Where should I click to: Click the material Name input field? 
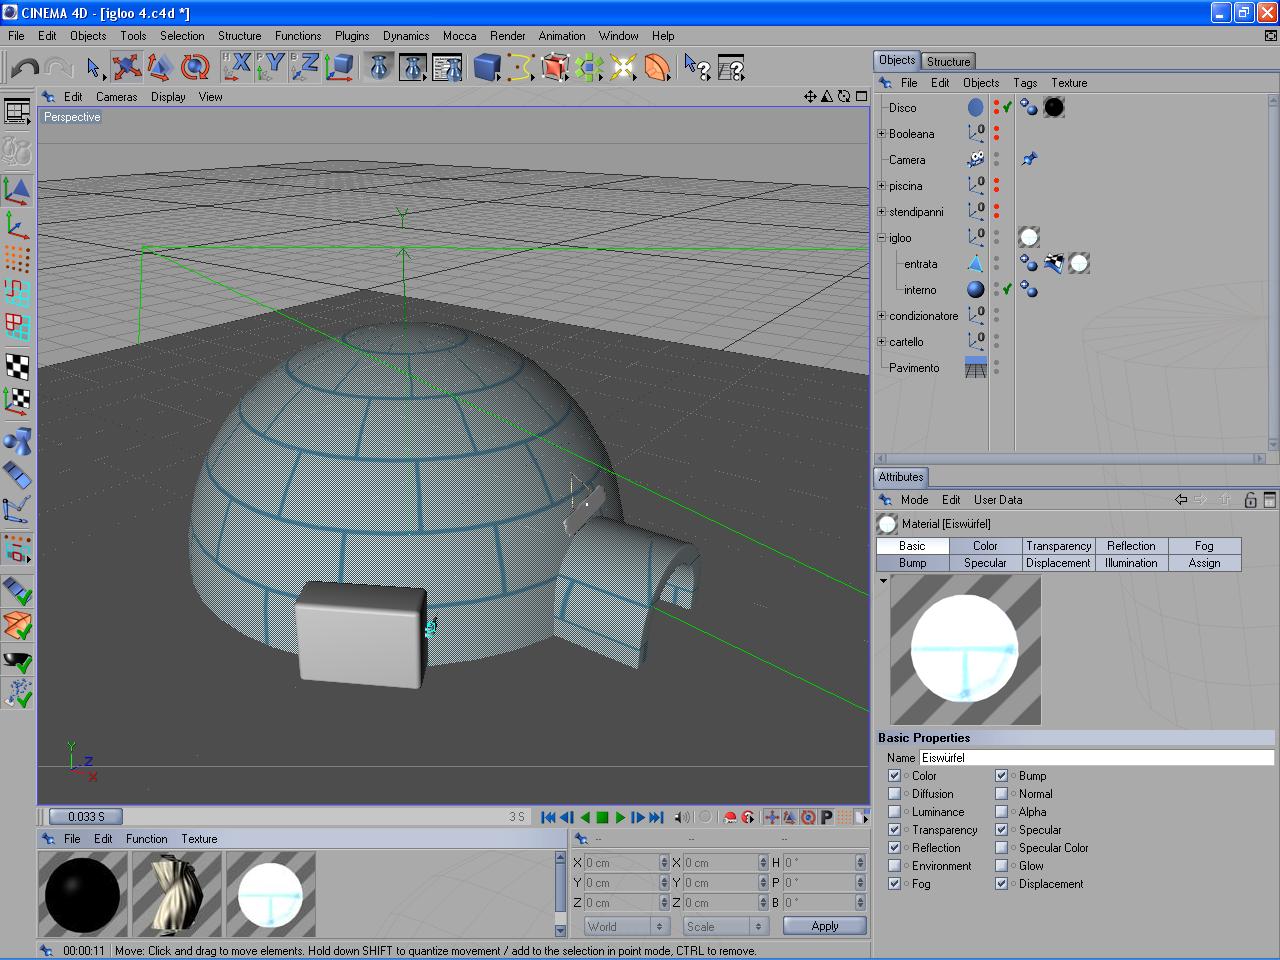1095,758
